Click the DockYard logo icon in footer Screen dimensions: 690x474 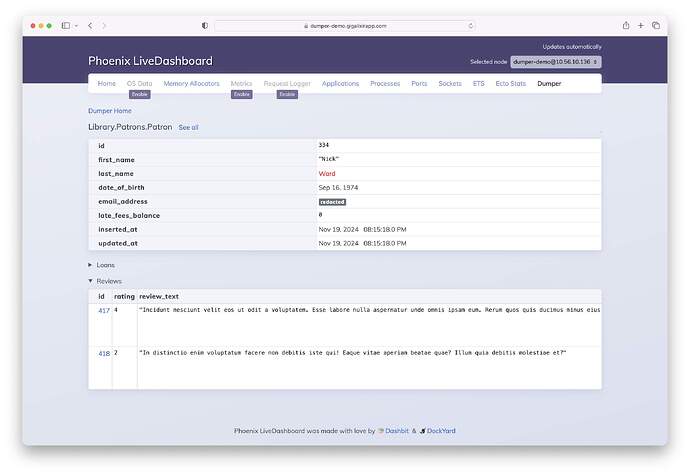point(422,431)
